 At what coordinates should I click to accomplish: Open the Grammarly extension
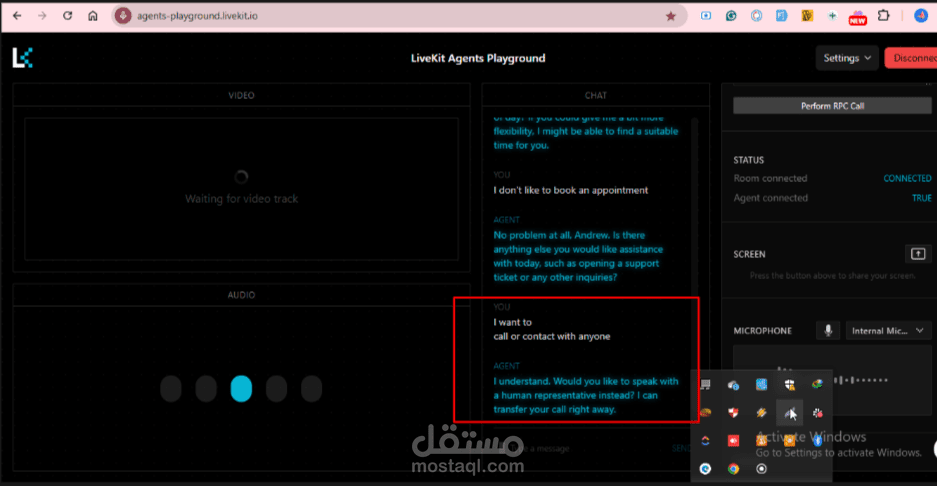point(731,16)
